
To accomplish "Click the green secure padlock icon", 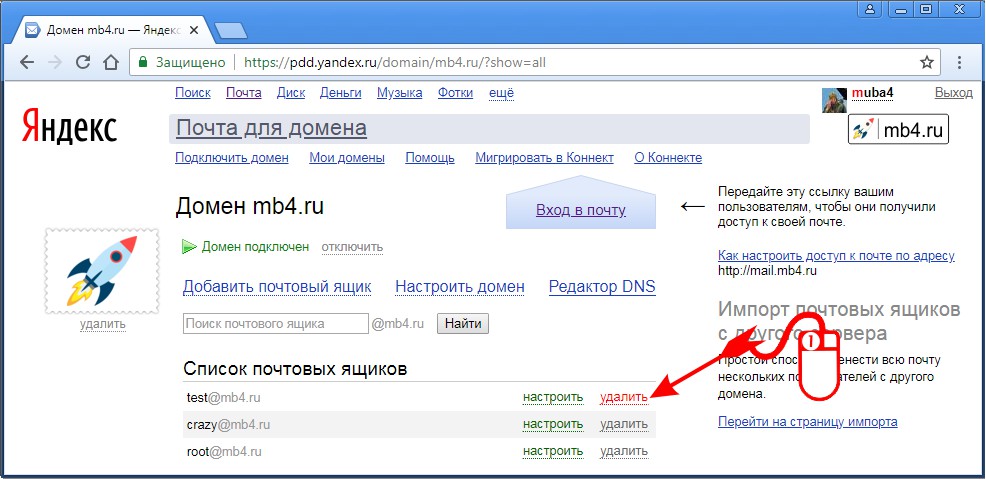I will (x=143, y=62).
